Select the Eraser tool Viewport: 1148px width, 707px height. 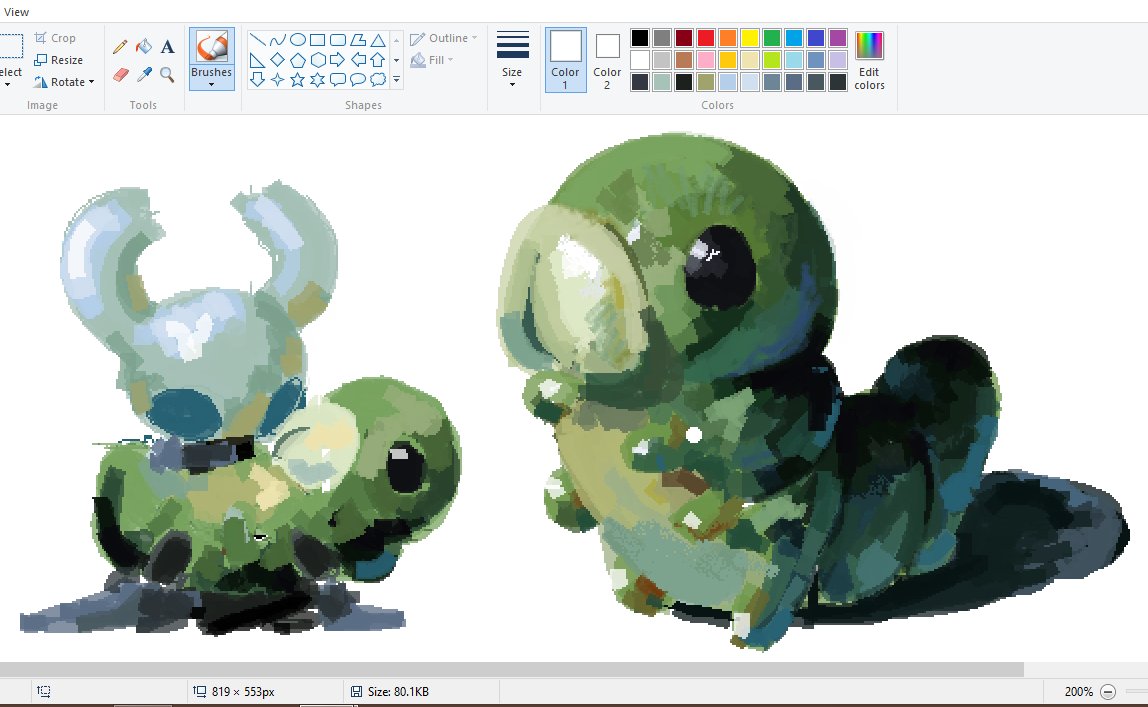(x=121, y=74)
